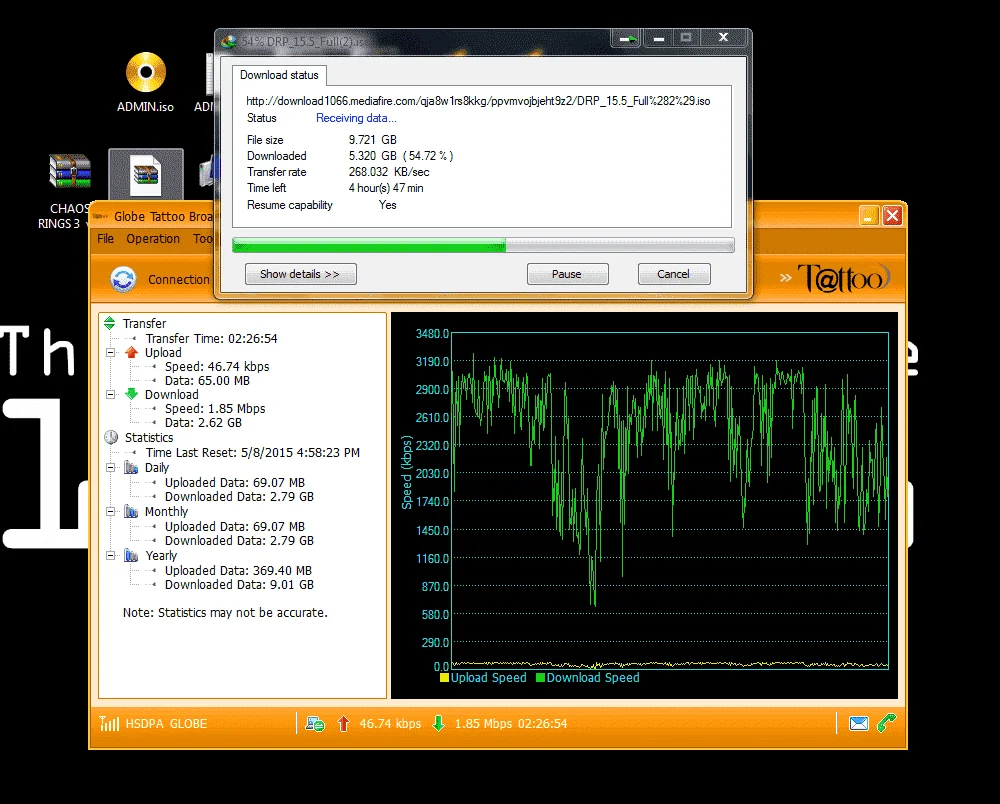Screen dimensions: 1000x804
Task: Click the Transfer rate 268.032 KB/sec value
Action: [389, 172]
